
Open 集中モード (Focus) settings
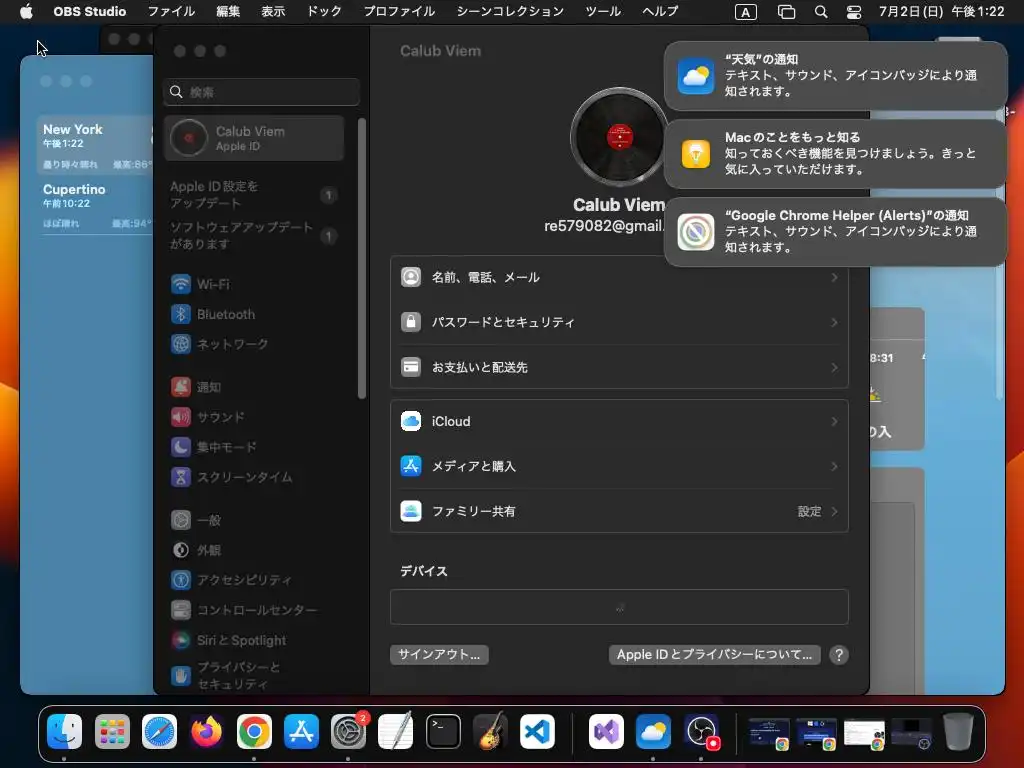214,447
